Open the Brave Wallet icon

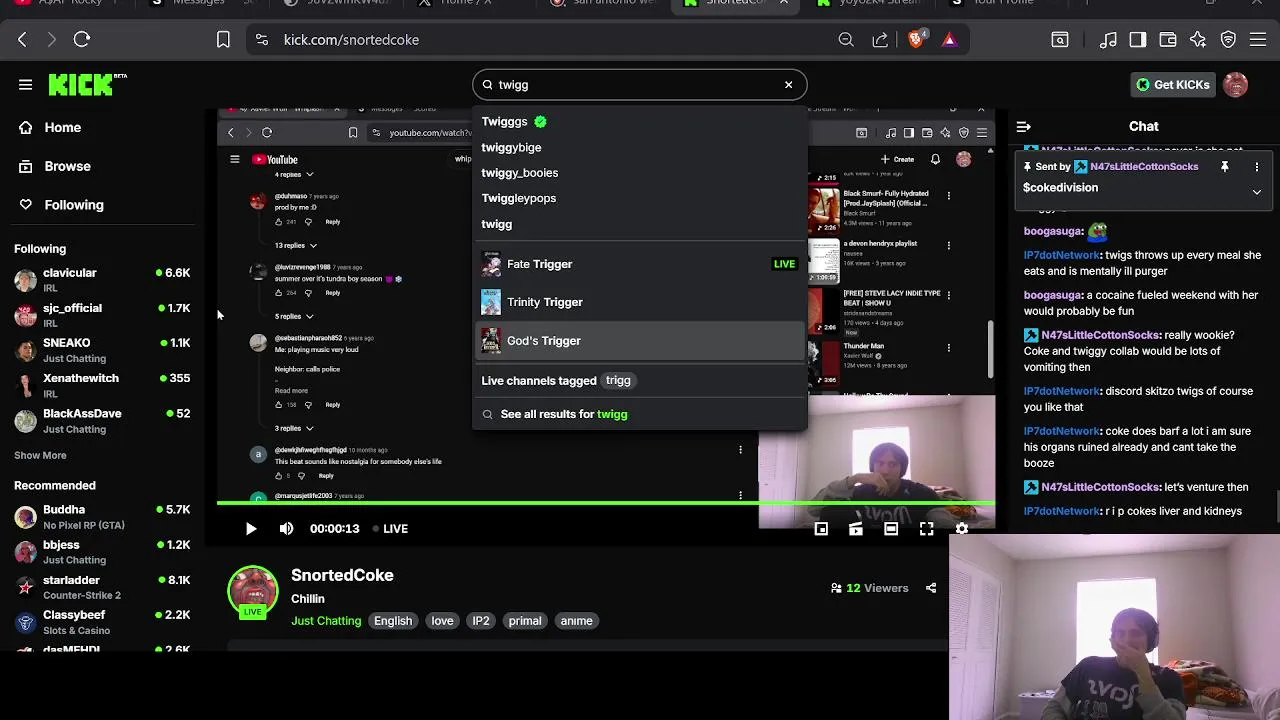coord(1168,40)
